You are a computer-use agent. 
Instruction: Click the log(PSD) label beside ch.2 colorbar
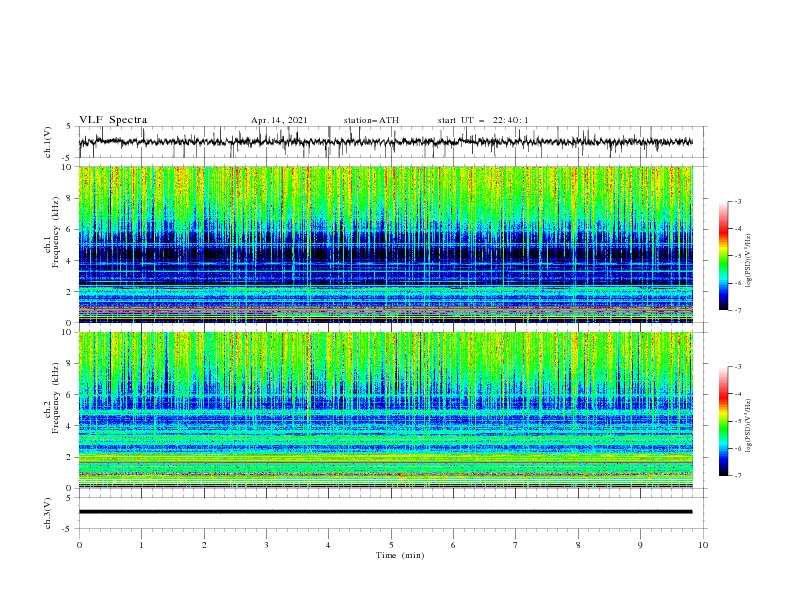click(748, 426)
